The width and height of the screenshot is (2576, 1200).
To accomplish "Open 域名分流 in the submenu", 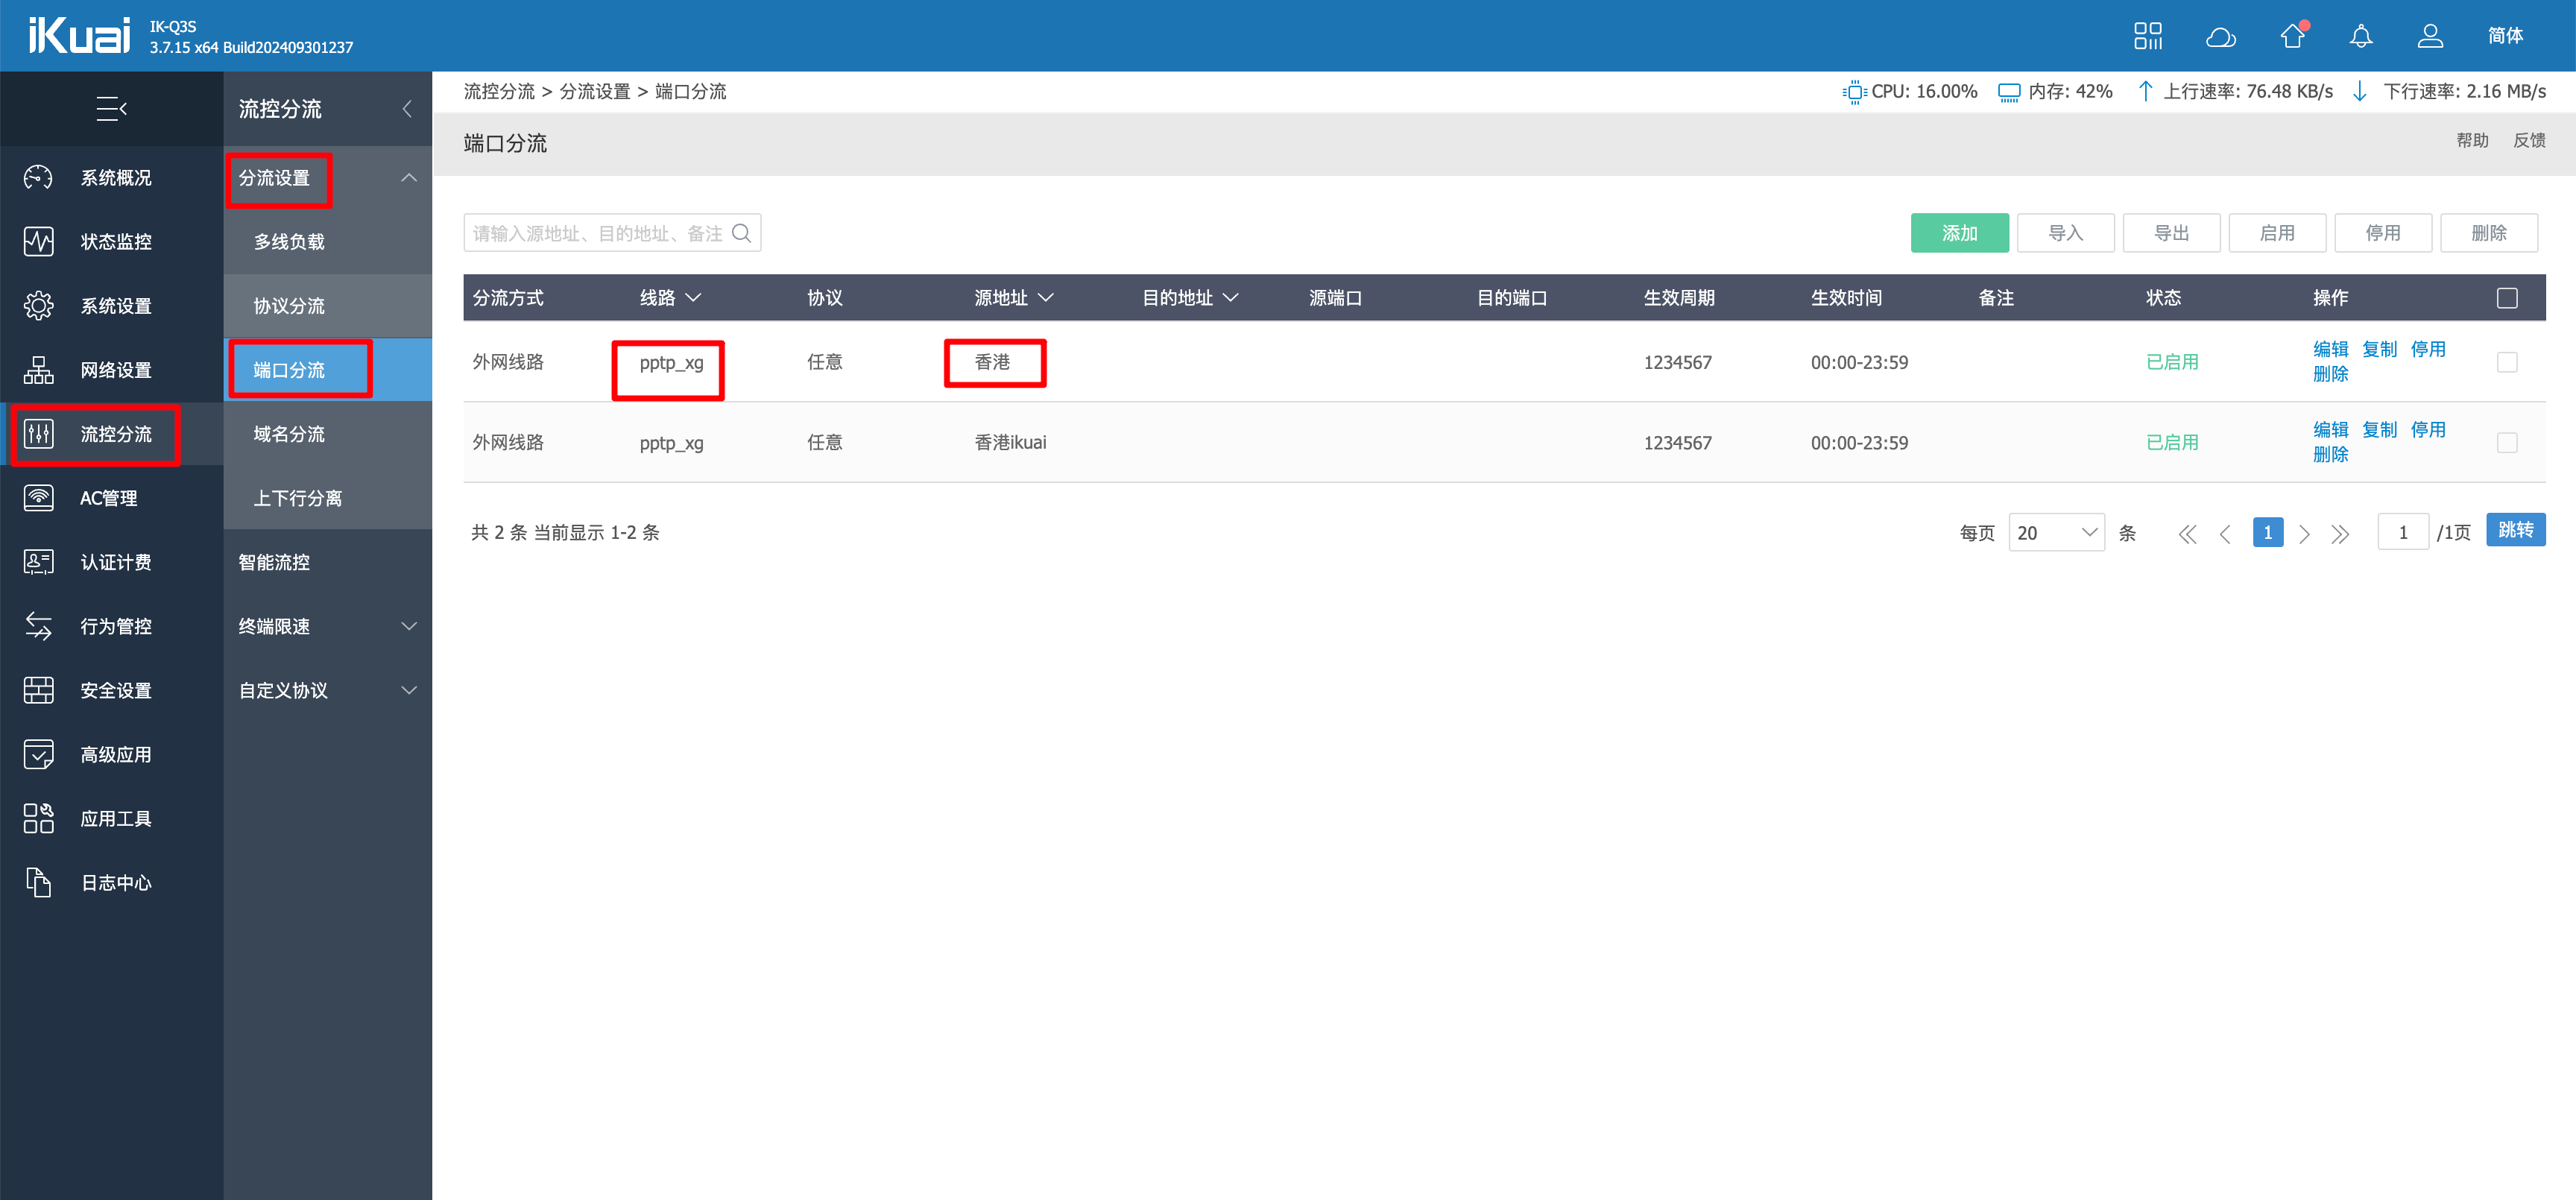I will click(x=289, y=434).
